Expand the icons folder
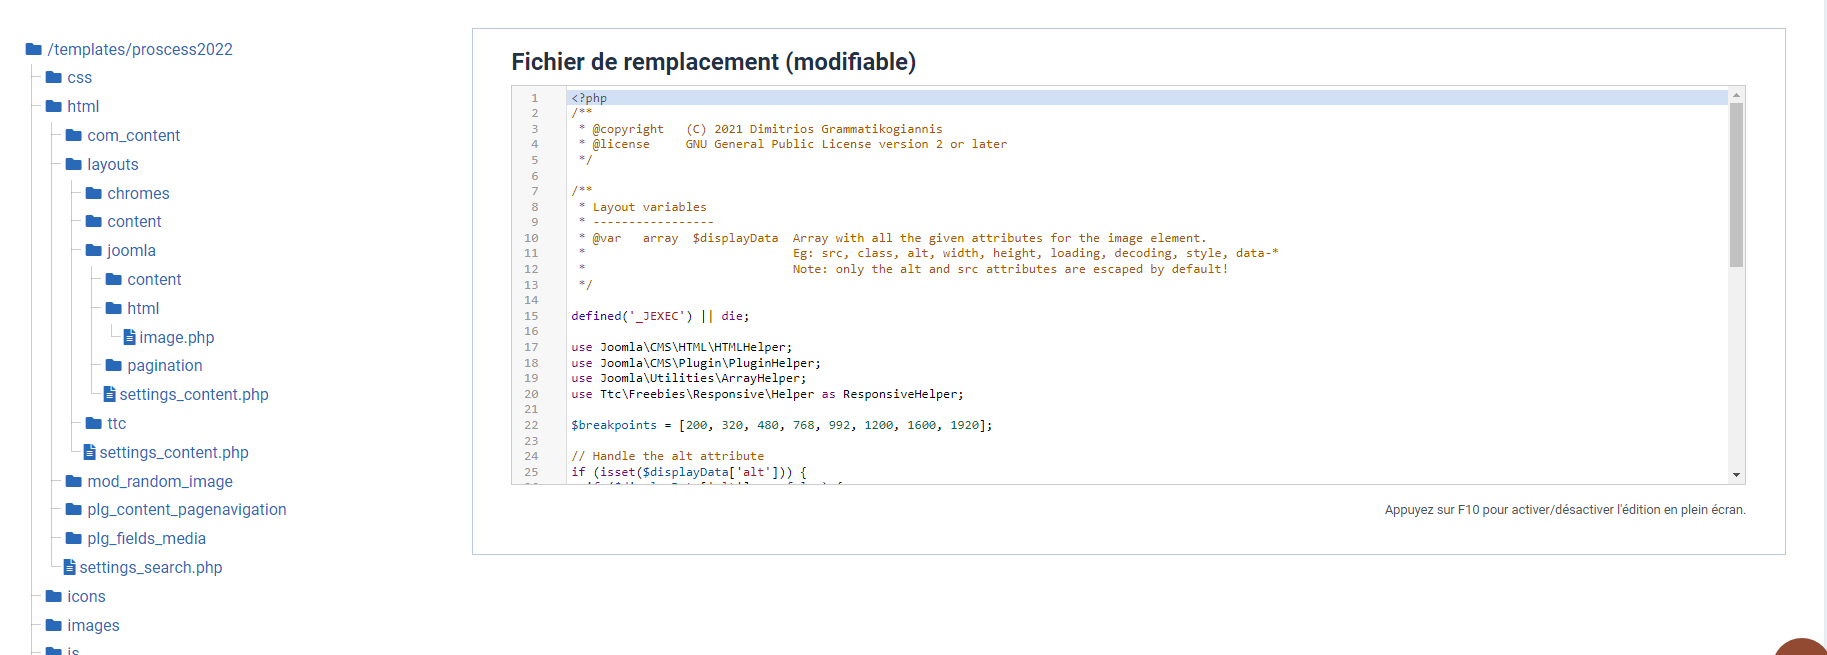Screen dimensions: 1827x655 click(86, 596)
